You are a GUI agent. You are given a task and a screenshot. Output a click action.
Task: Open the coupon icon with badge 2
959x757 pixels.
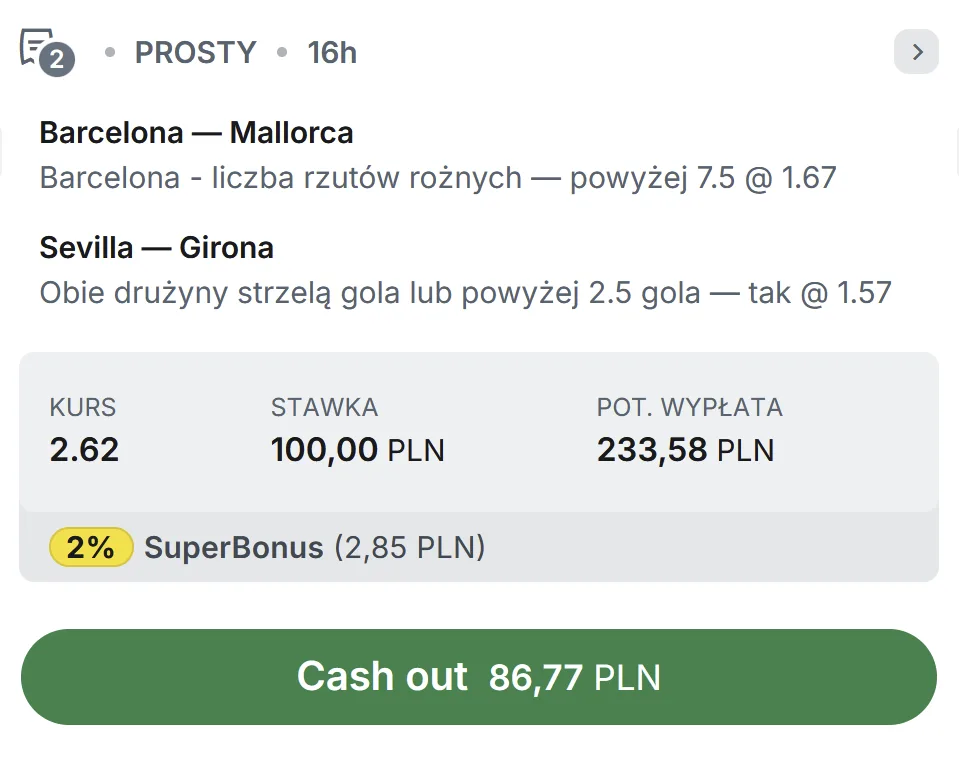pos(44,51)
